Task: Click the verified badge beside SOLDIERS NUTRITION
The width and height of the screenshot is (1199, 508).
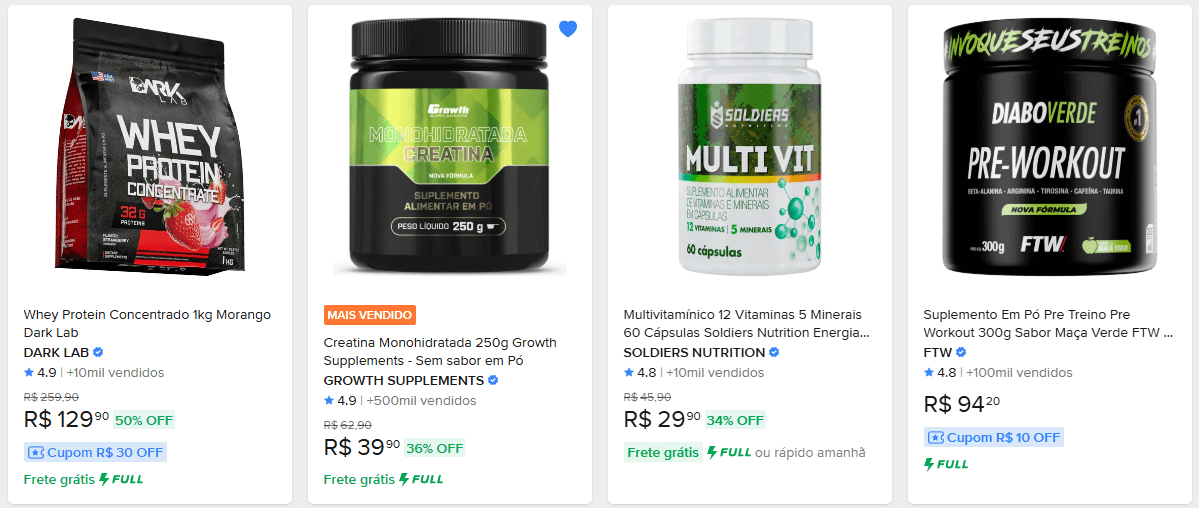Action: click(x=774, y=353)
